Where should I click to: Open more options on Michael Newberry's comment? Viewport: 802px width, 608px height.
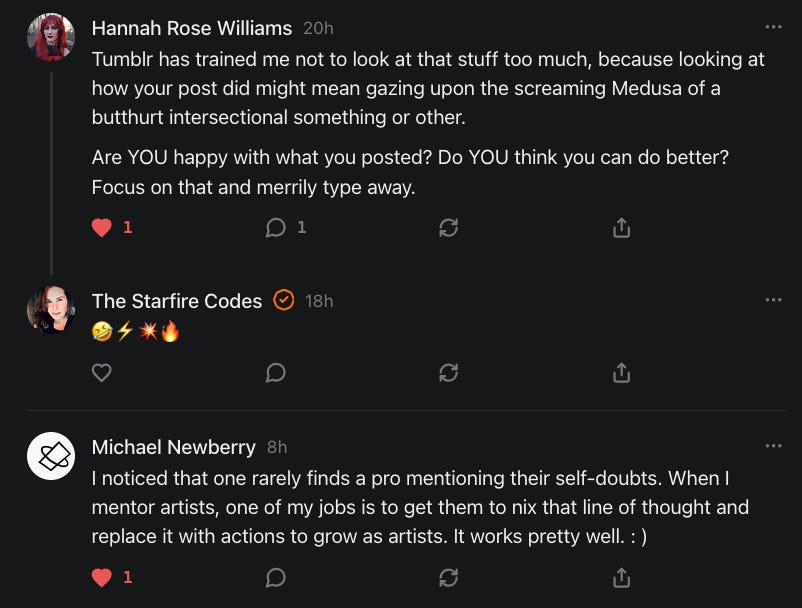coord(773,446)
